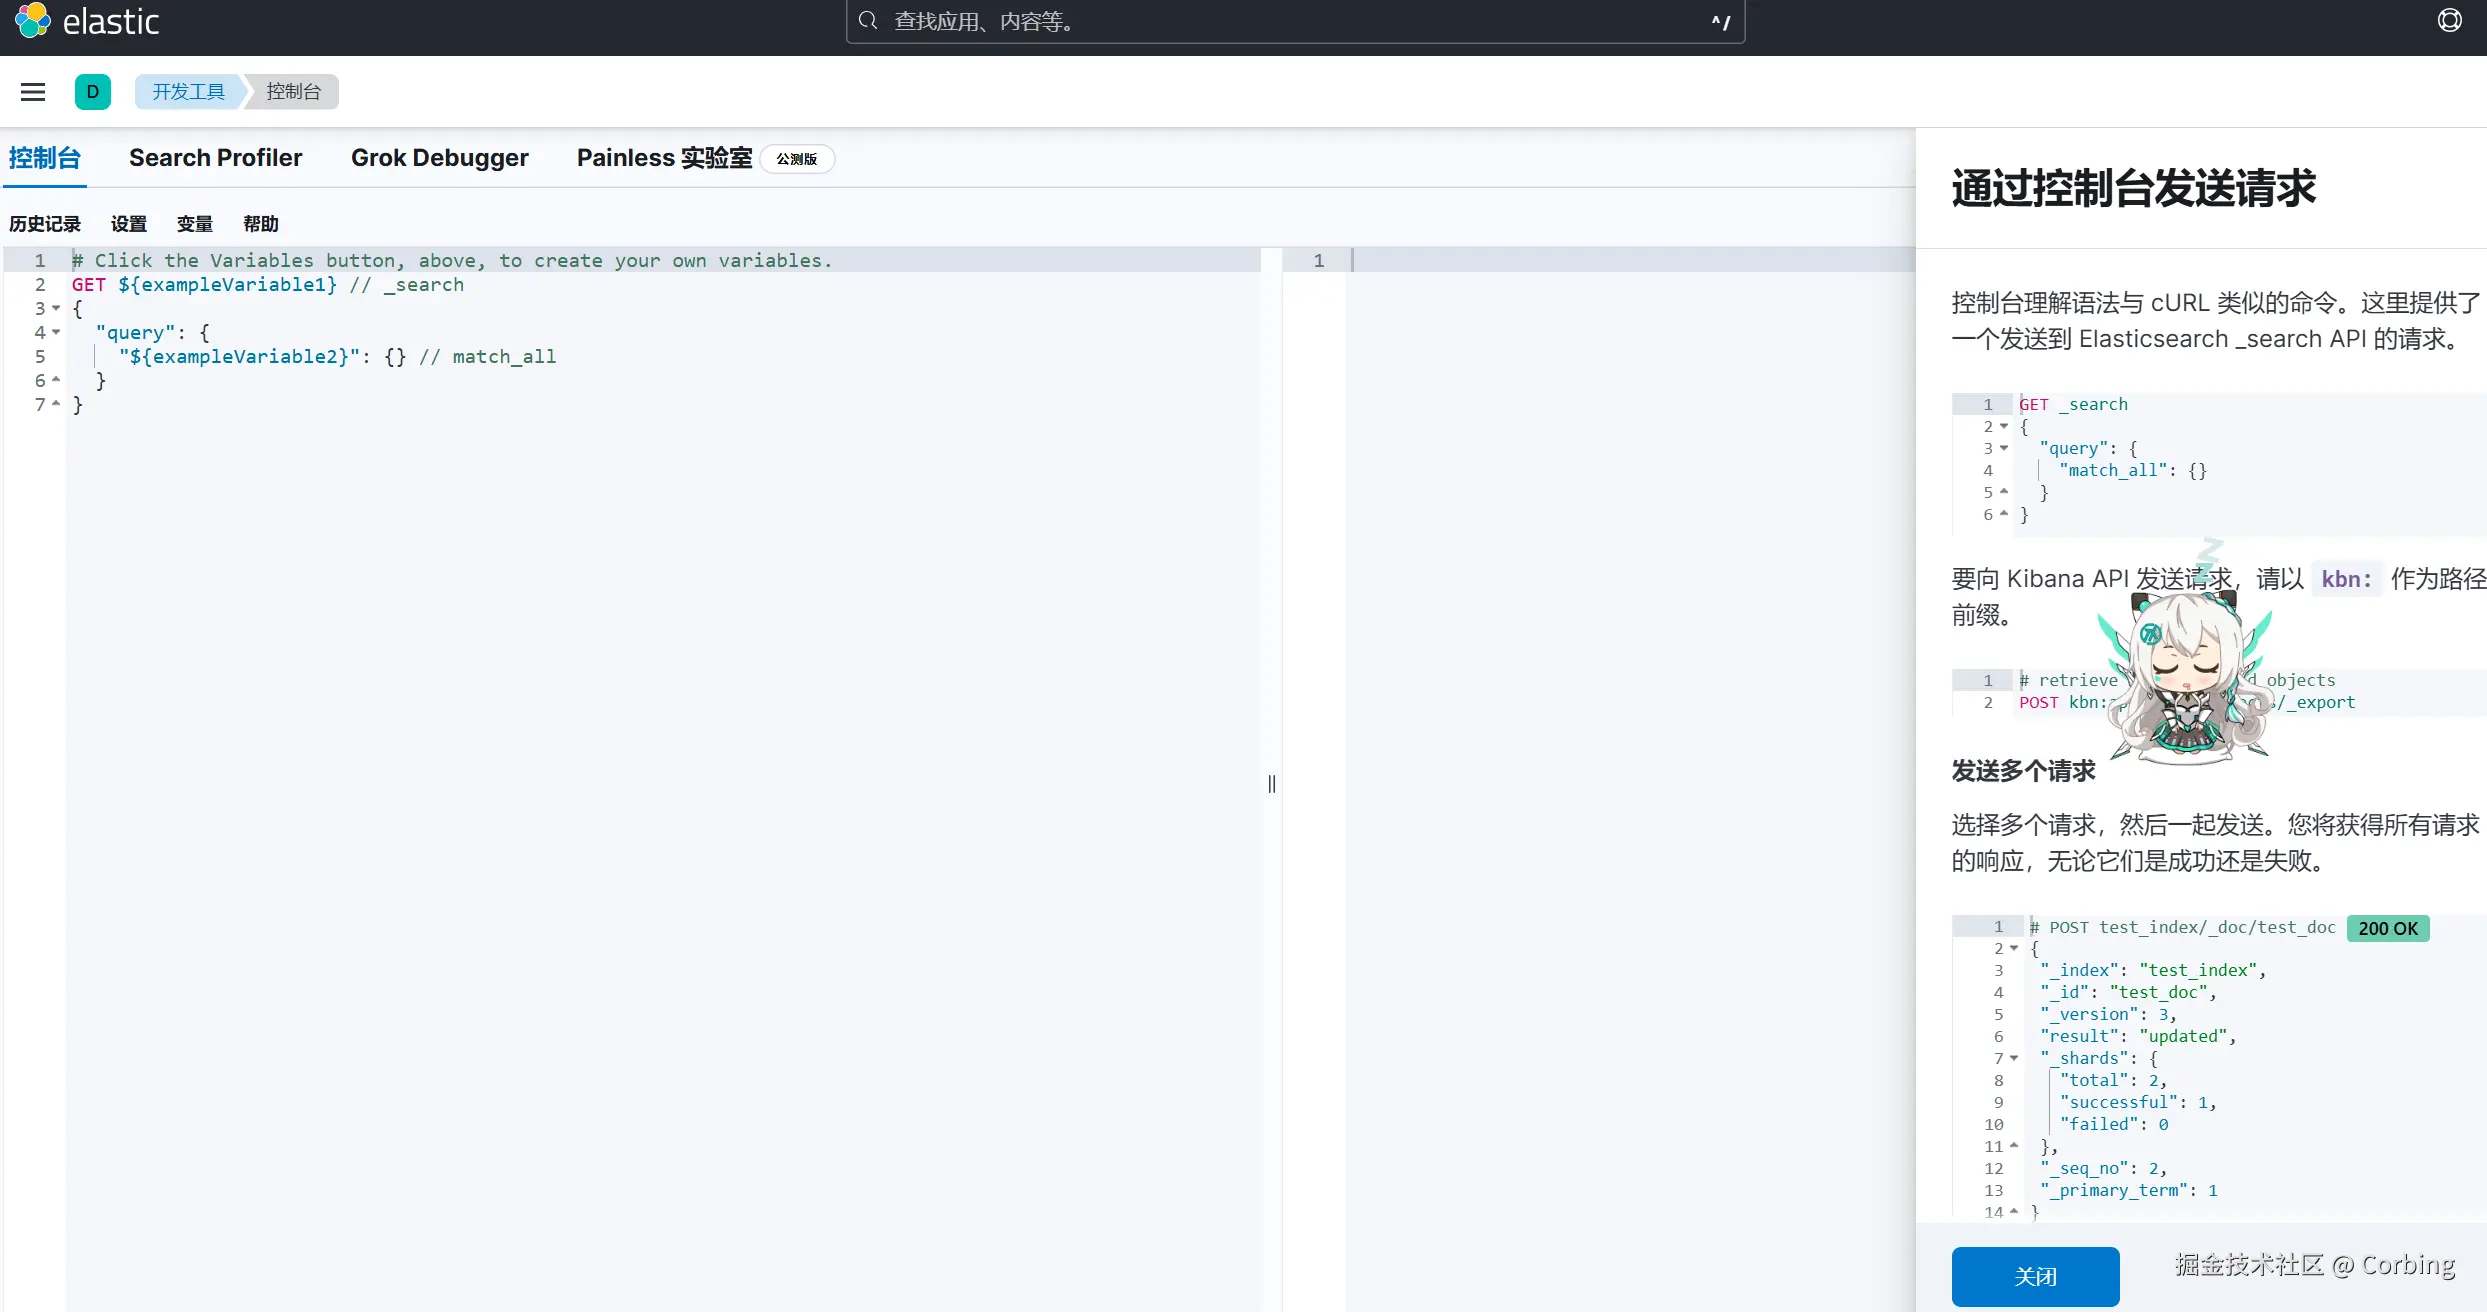Click the Elastic logo icon
Image resolution: width=2487 pixels, height=1313 pixels.
[32, 21]
